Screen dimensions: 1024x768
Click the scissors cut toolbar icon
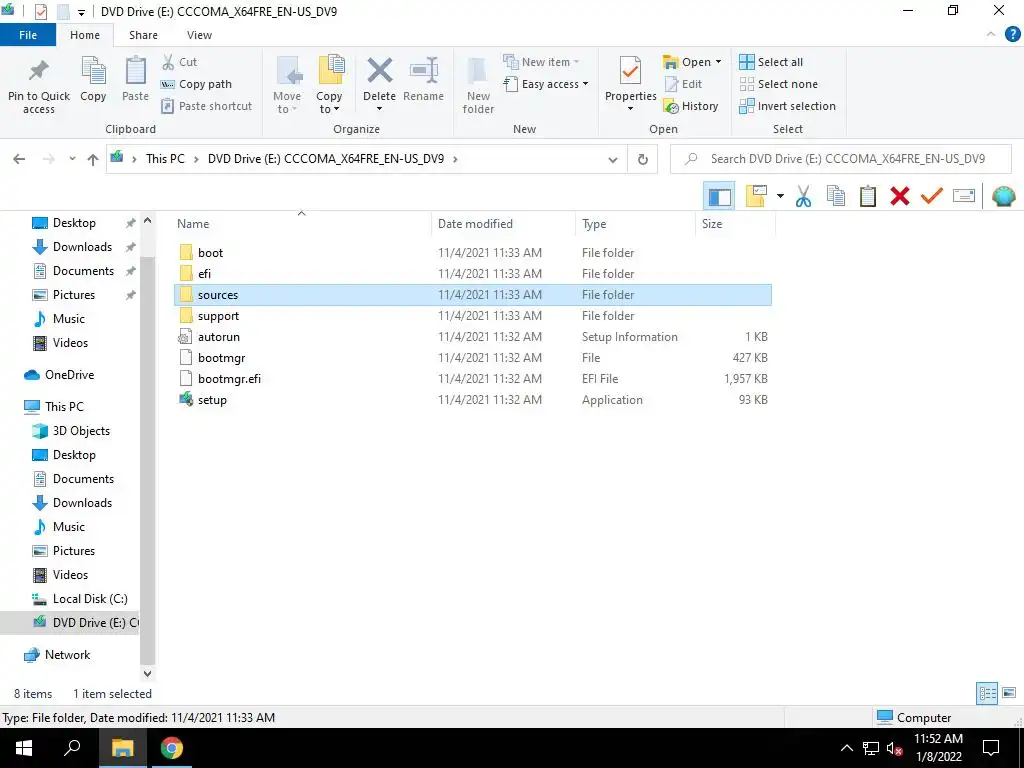tap(803, 196)
